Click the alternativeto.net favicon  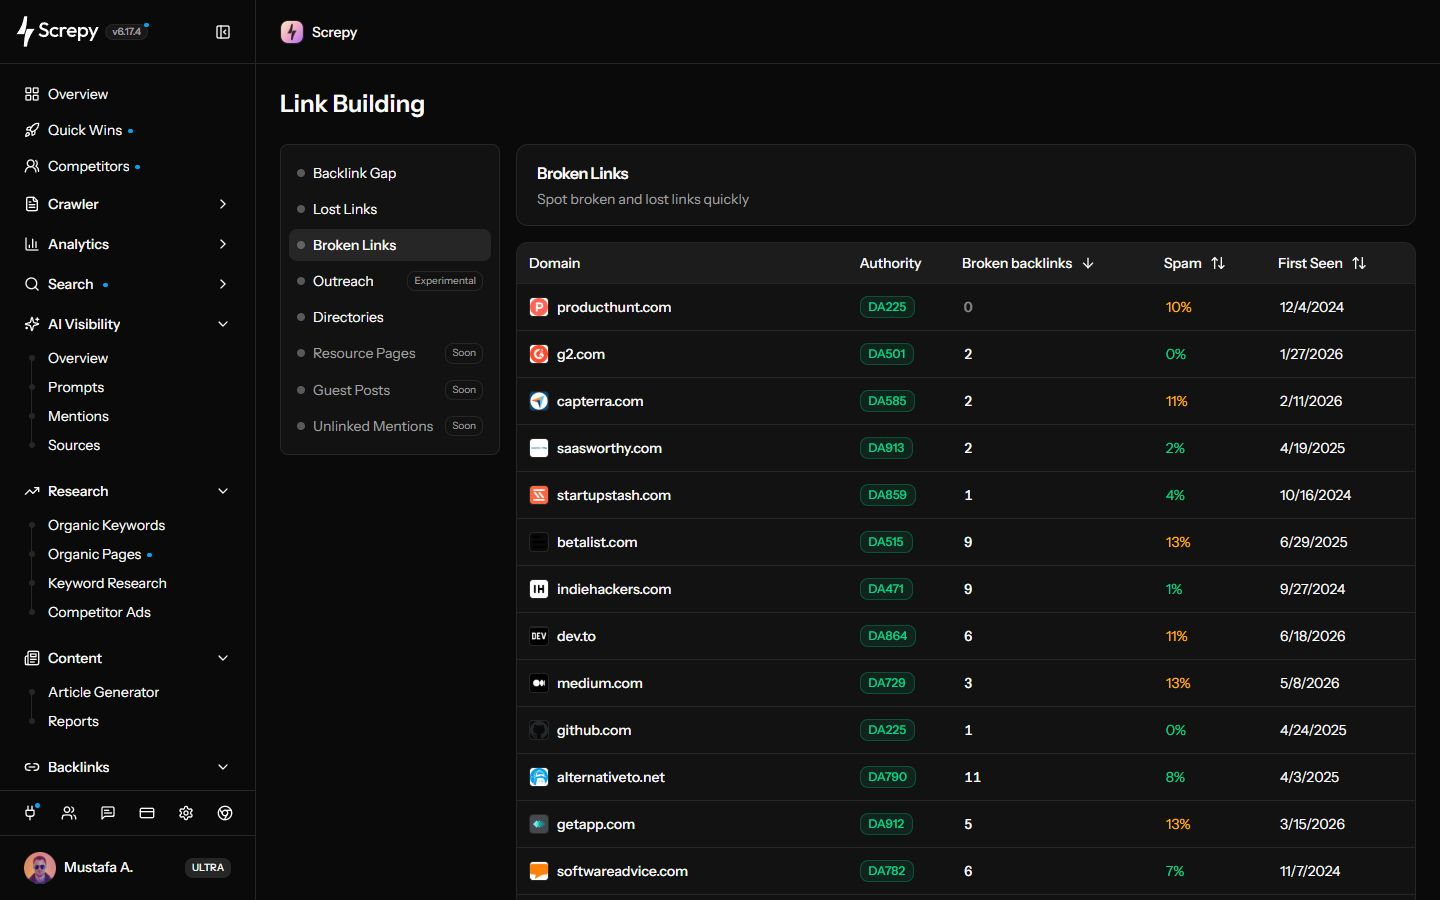coord(539,777)
